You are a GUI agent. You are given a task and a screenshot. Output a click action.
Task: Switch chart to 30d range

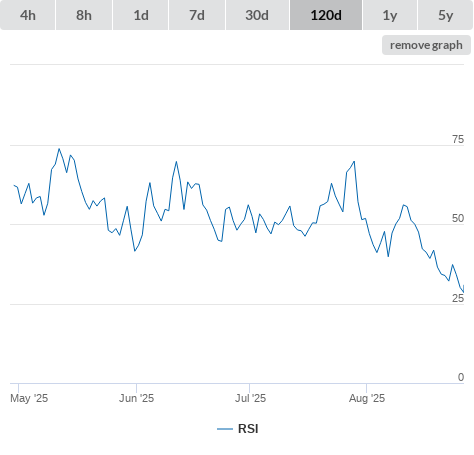pyautogui.click(x=257, y=15)
